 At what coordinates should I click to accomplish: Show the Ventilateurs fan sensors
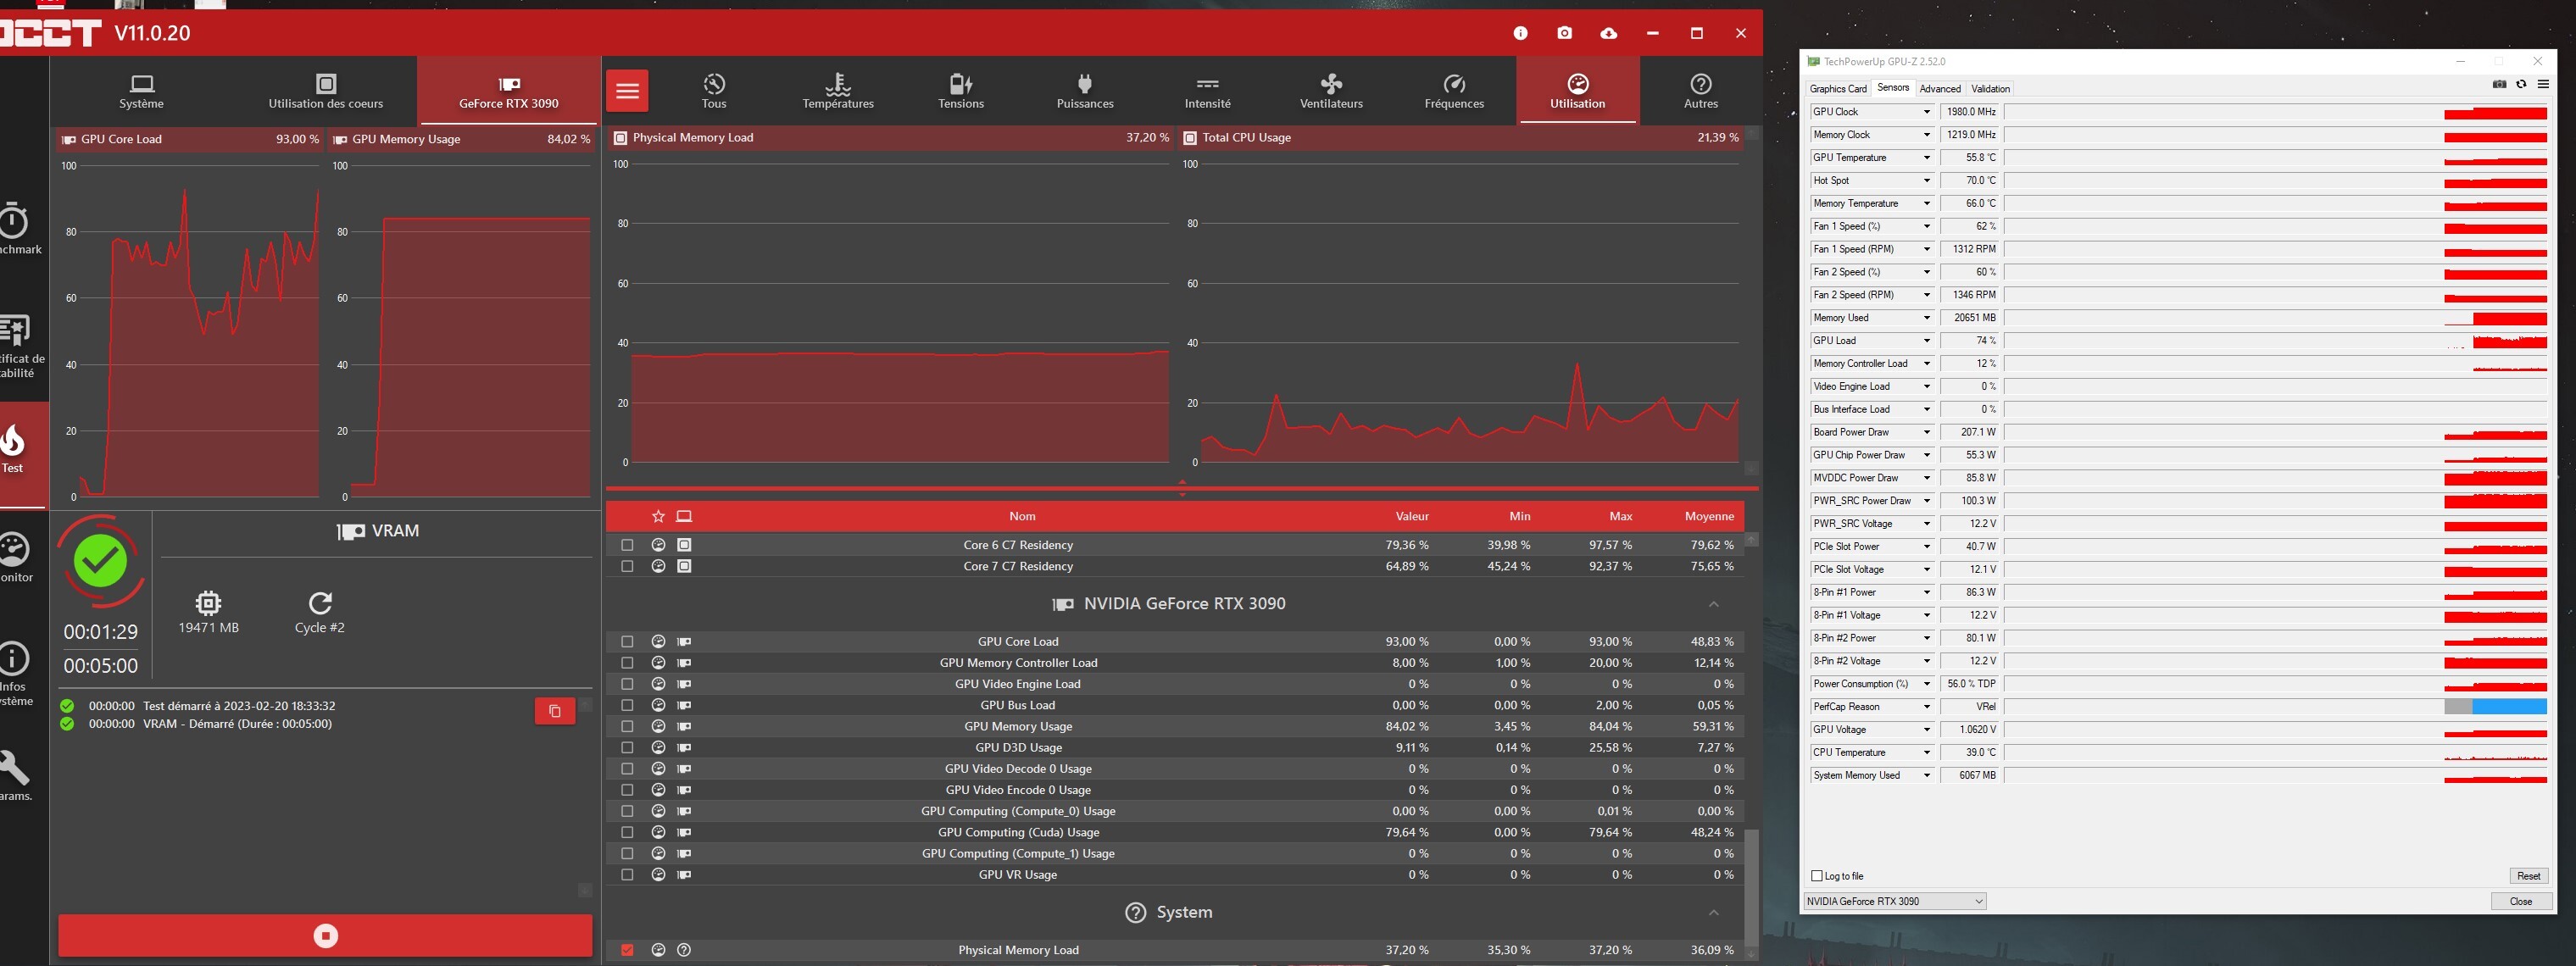pyautogui.click(x=1331, y=91)
